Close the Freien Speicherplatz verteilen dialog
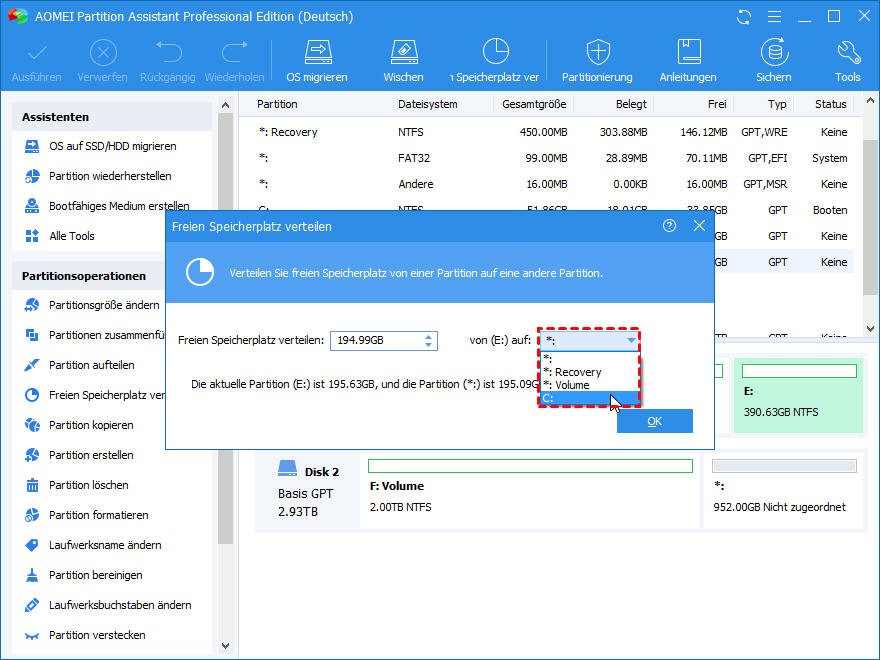 (699, 226)
